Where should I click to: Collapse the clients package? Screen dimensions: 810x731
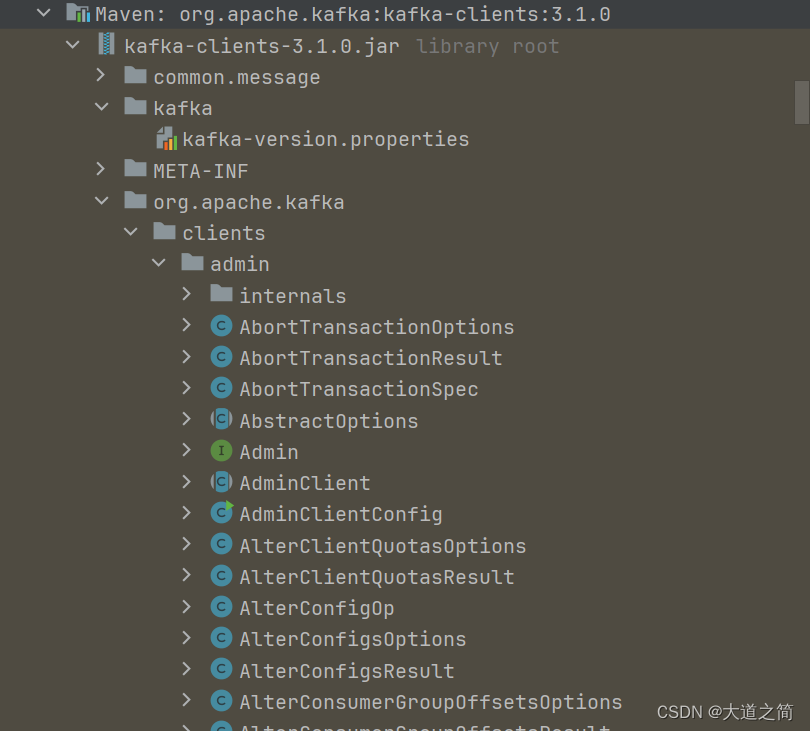tap(131, 231)
